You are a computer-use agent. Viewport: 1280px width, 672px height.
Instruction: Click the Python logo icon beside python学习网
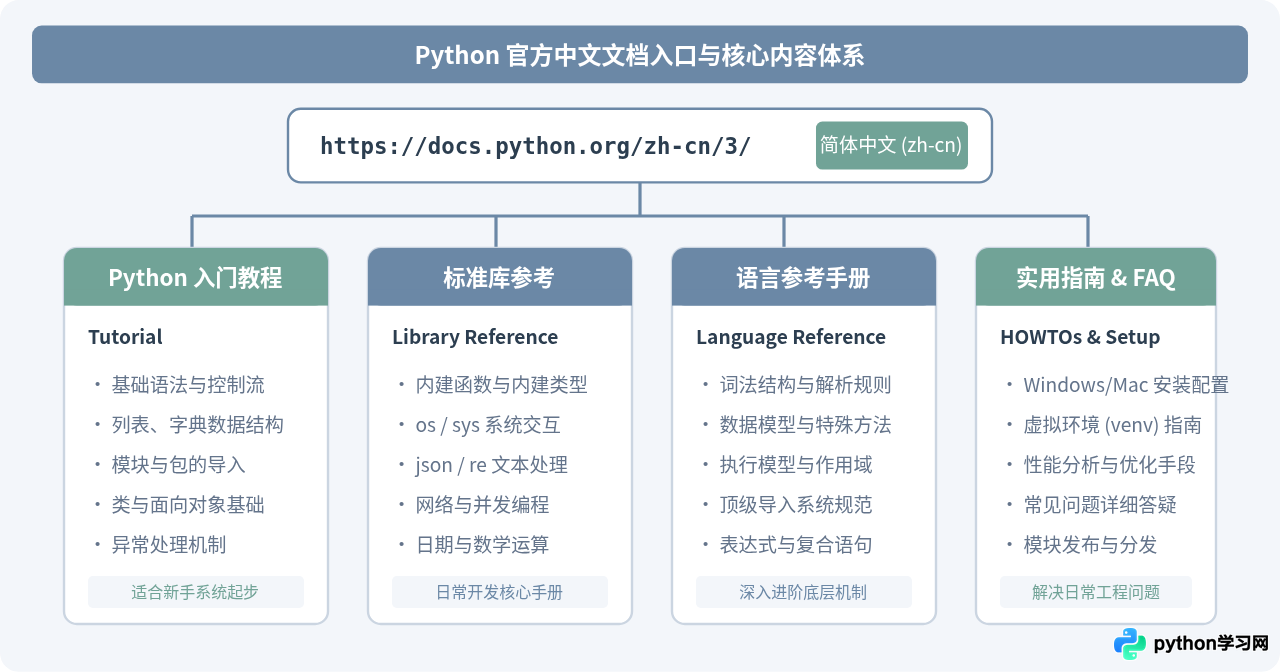[x=1130, y=644]
